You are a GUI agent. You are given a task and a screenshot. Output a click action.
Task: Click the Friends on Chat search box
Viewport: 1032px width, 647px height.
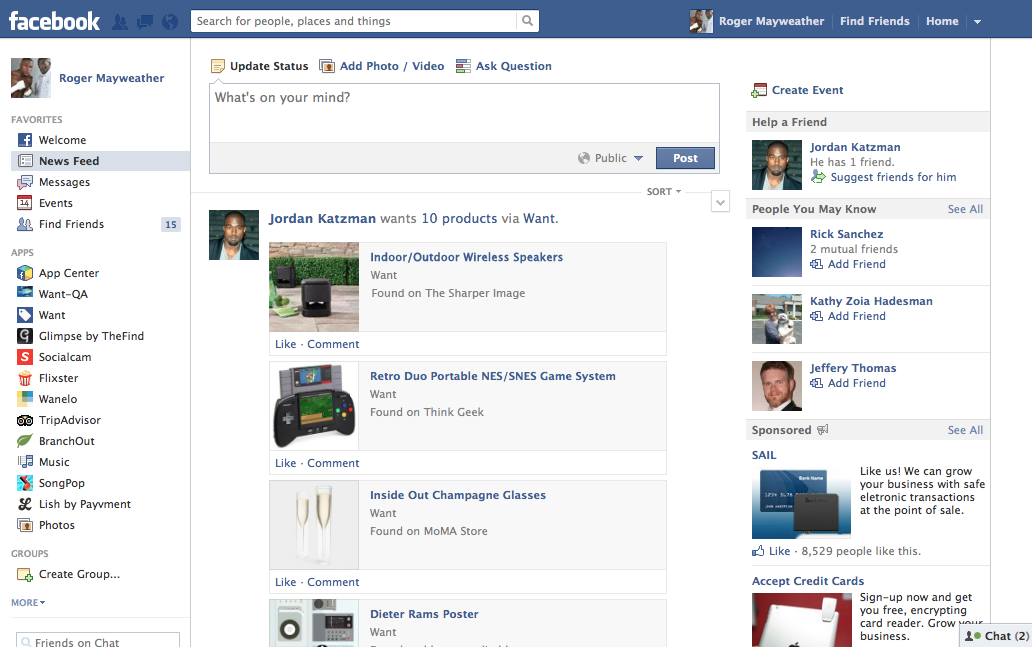click(98, 640)
